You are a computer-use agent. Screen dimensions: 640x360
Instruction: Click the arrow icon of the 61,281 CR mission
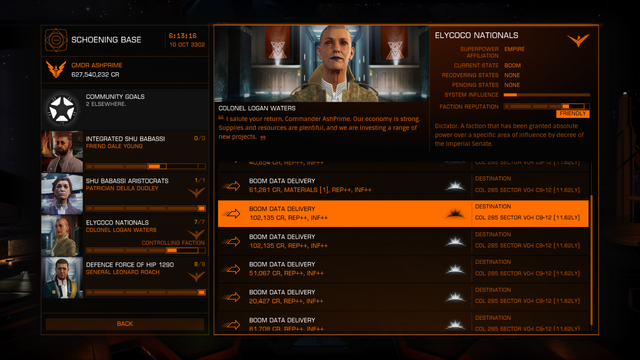point(231,186)
